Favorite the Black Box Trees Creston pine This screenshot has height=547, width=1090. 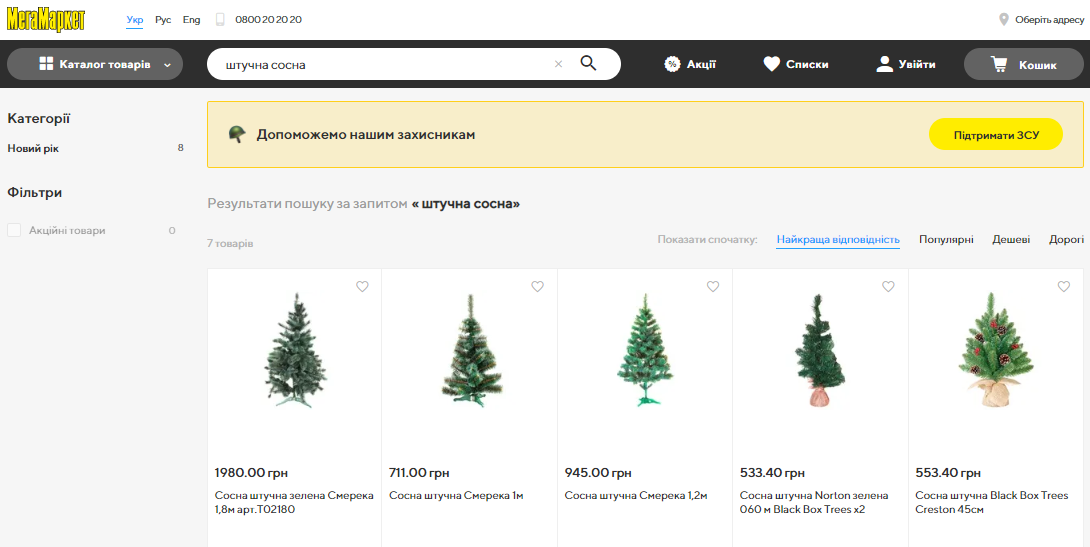click(1063, 287)
